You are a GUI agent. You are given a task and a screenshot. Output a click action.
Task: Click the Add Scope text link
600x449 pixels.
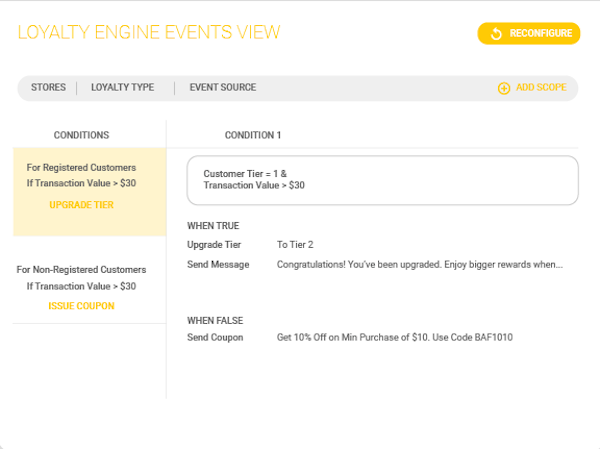point(541,88)
